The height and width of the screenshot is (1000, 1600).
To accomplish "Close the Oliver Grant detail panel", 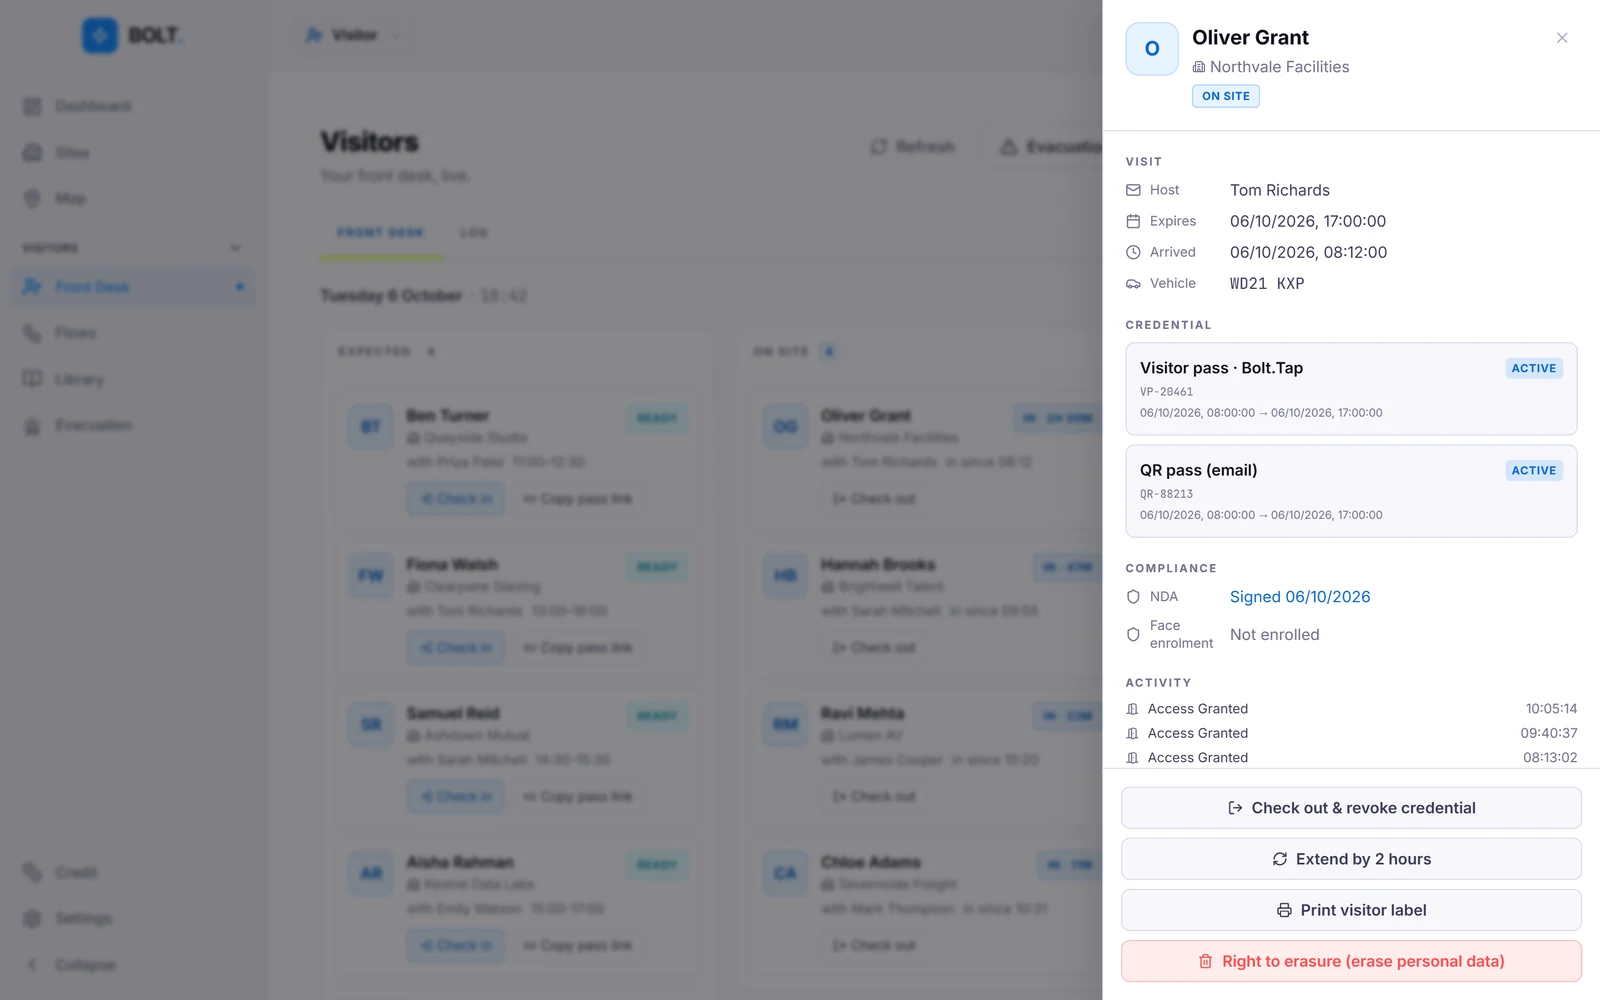I will point(1561,38).
